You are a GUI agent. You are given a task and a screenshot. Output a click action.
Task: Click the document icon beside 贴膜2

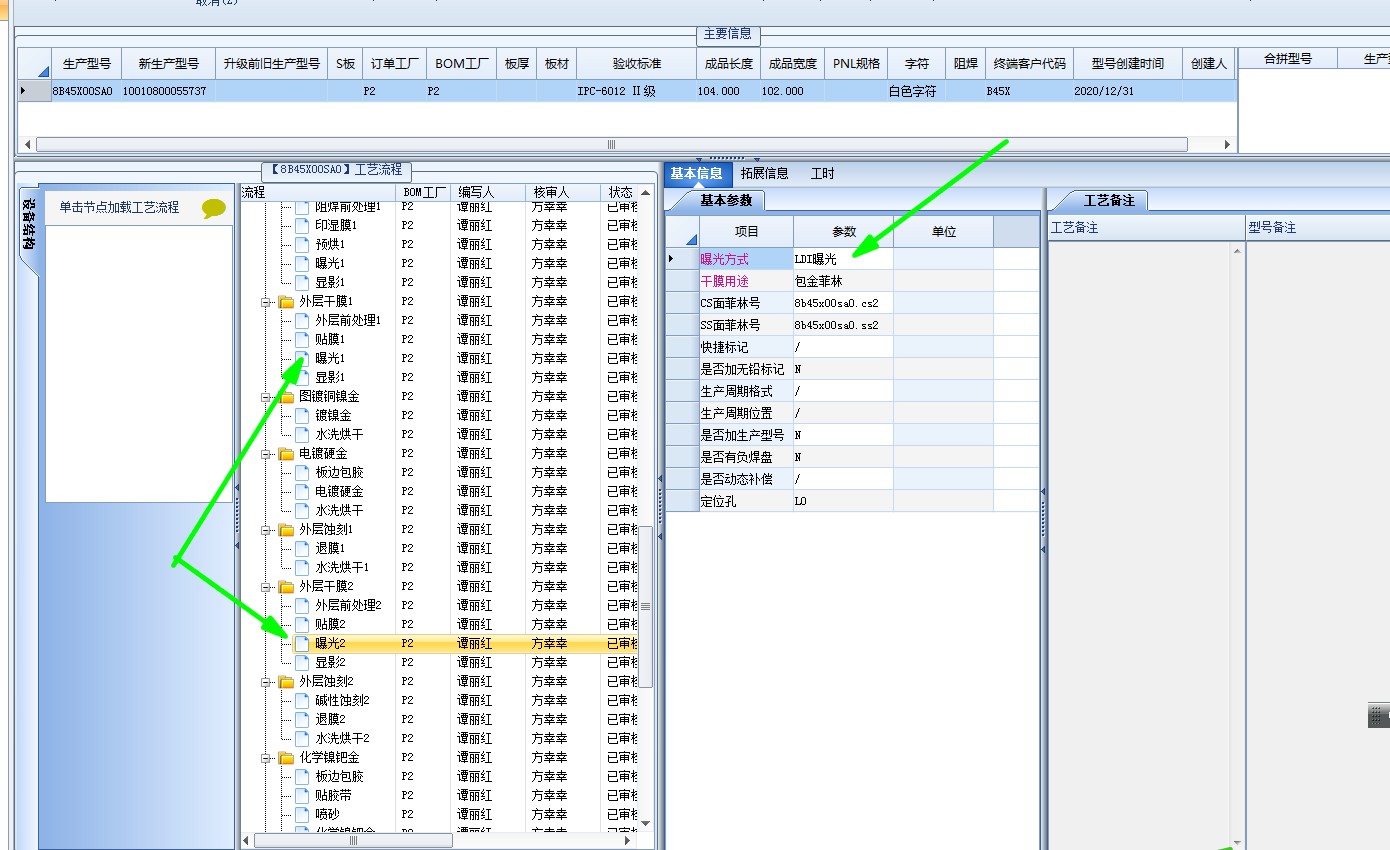302,624
